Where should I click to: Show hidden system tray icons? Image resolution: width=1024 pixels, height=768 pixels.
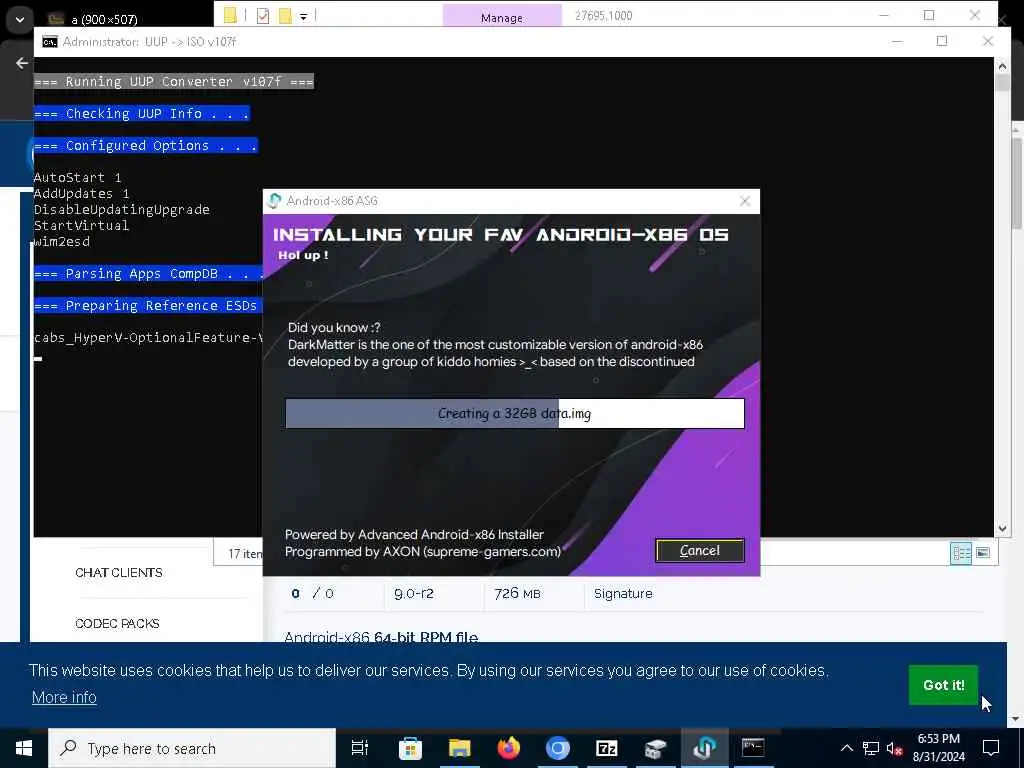coord(846,748)
